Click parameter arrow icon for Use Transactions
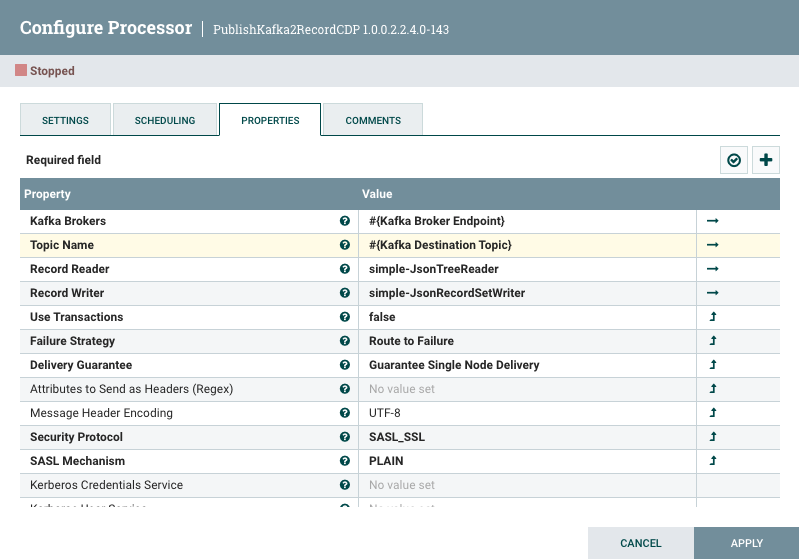Viewport: 799px width, 559px height. click(x=713, y=317)
